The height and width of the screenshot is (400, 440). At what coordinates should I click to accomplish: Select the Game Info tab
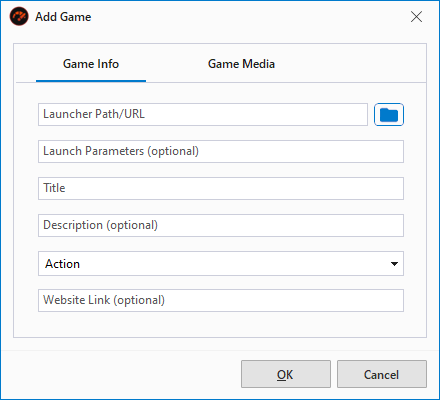91,64
